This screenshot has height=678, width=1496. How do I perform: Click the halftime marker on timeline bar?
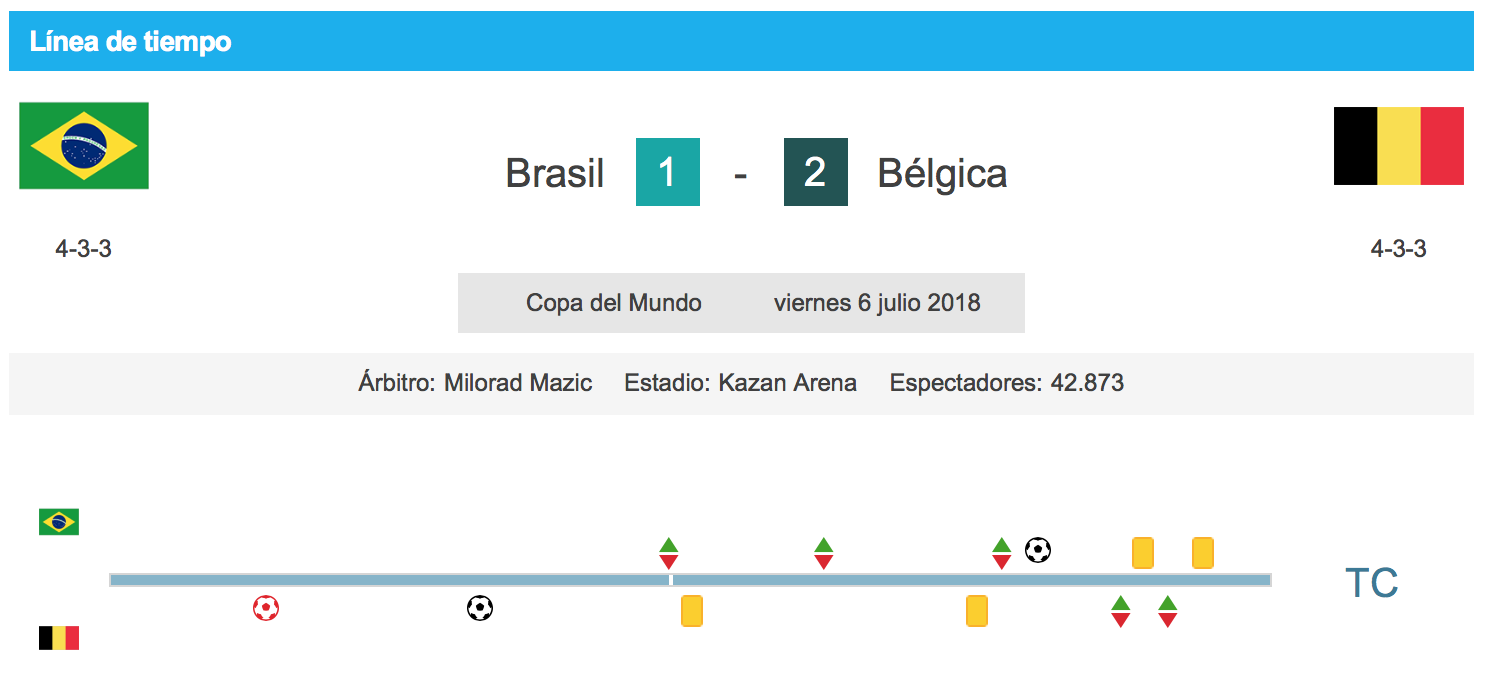point(671,580)
